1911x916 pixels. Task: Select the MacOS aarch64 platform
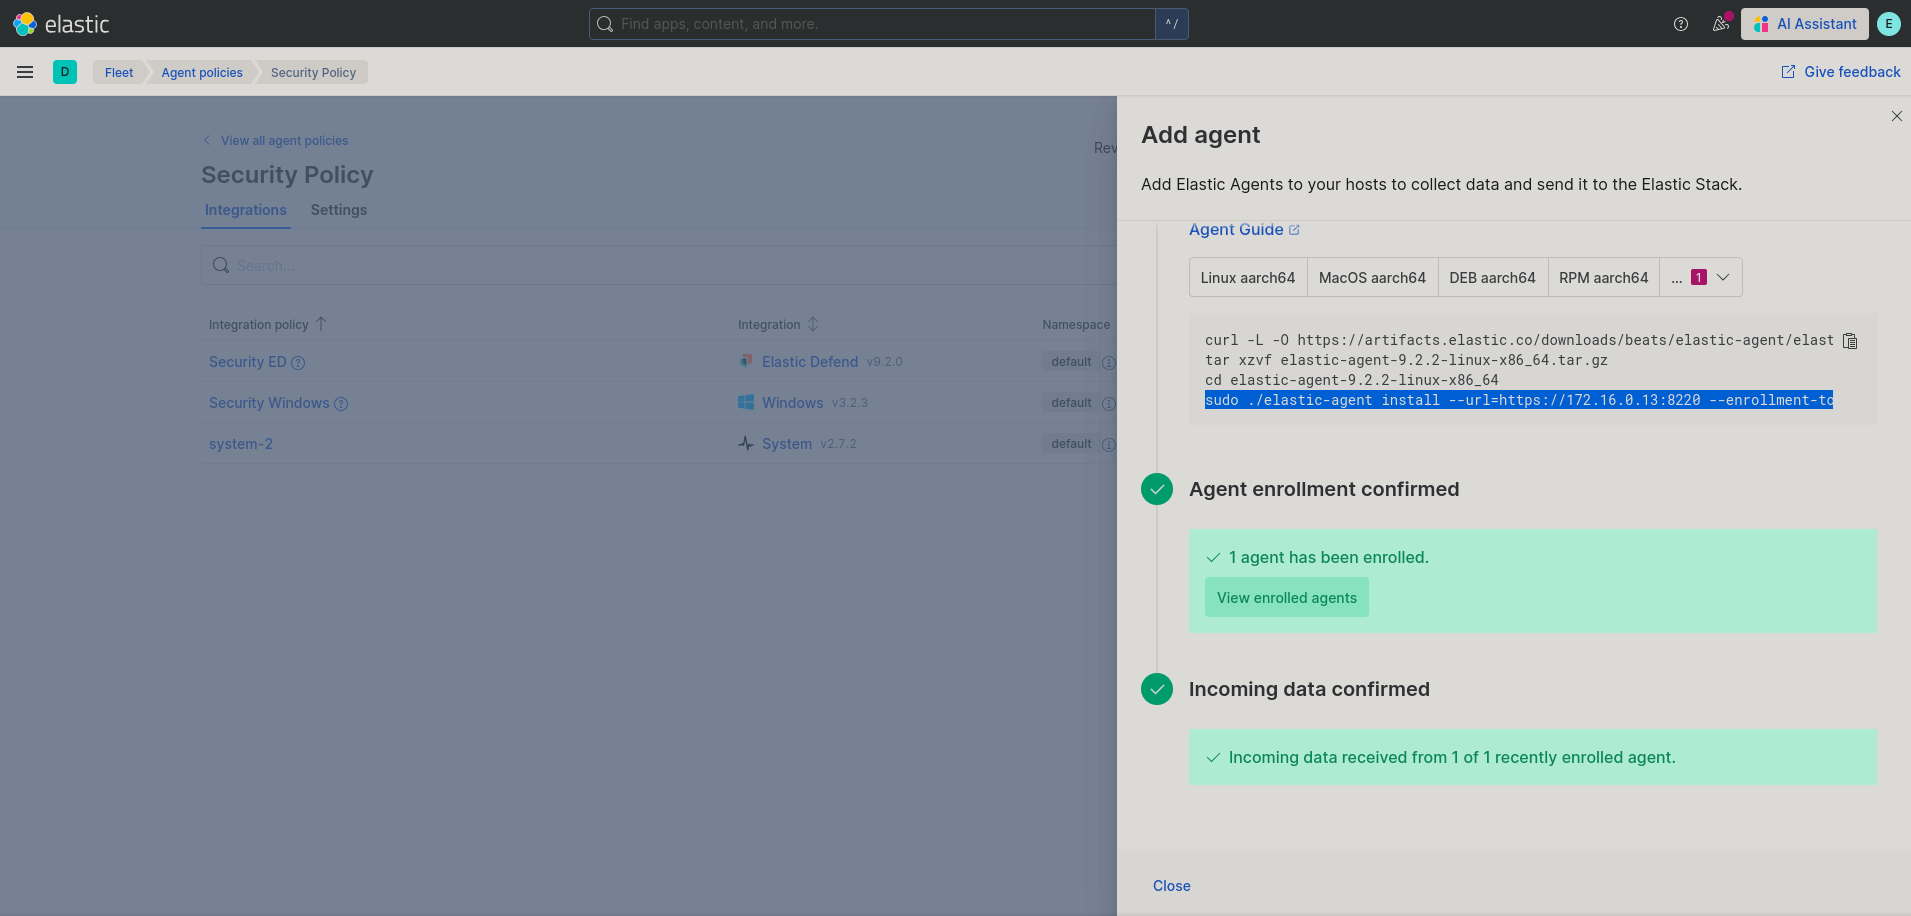click(1372, 277)
